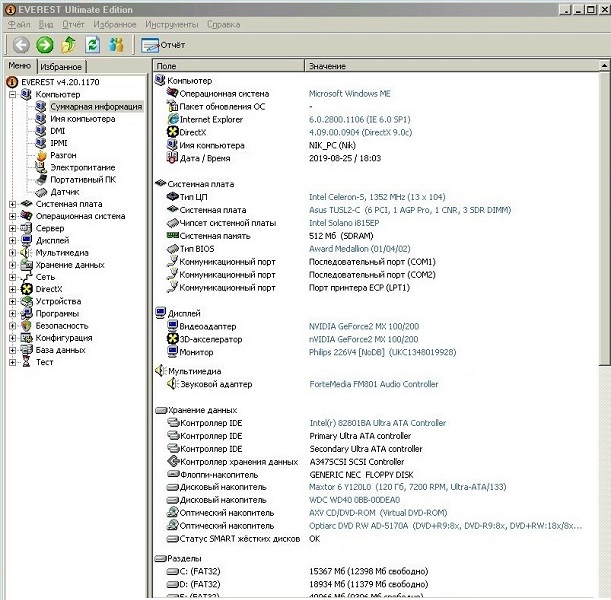
Task: Open the Intel Solano i815EP chipset link
Action: (x=344, y=223)
